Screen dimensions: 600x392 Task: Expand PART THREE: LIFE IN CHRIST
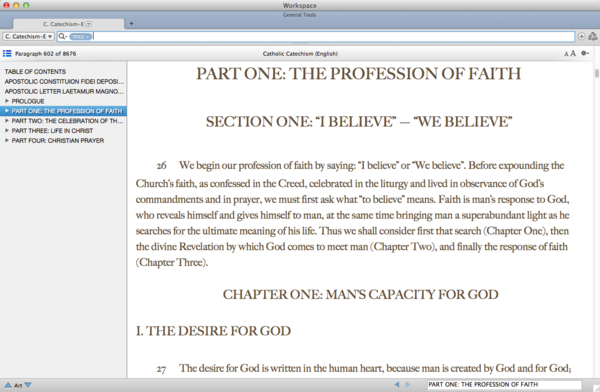[x=7, y=131]
